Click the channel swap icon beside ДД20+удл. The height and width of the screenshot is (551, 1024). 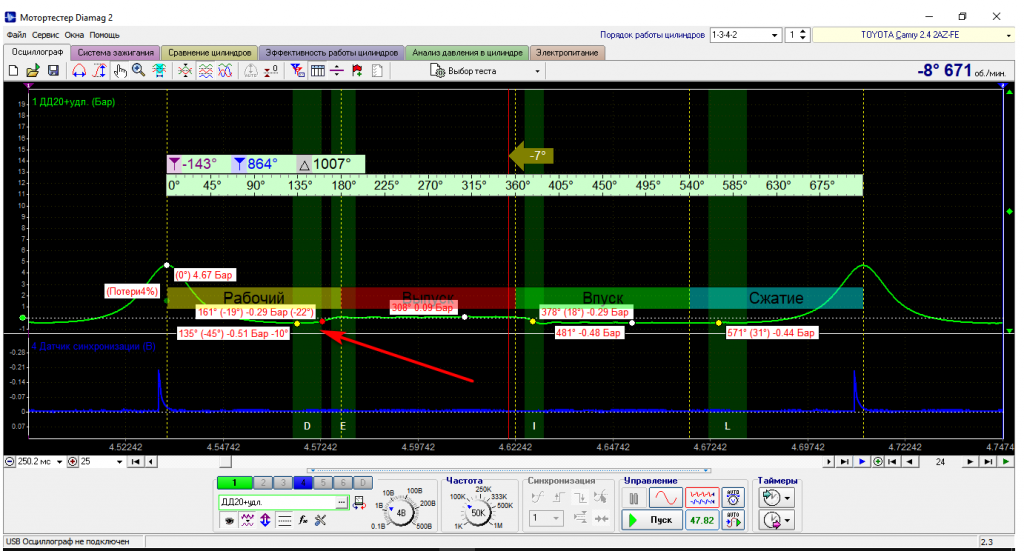(359, 503)
